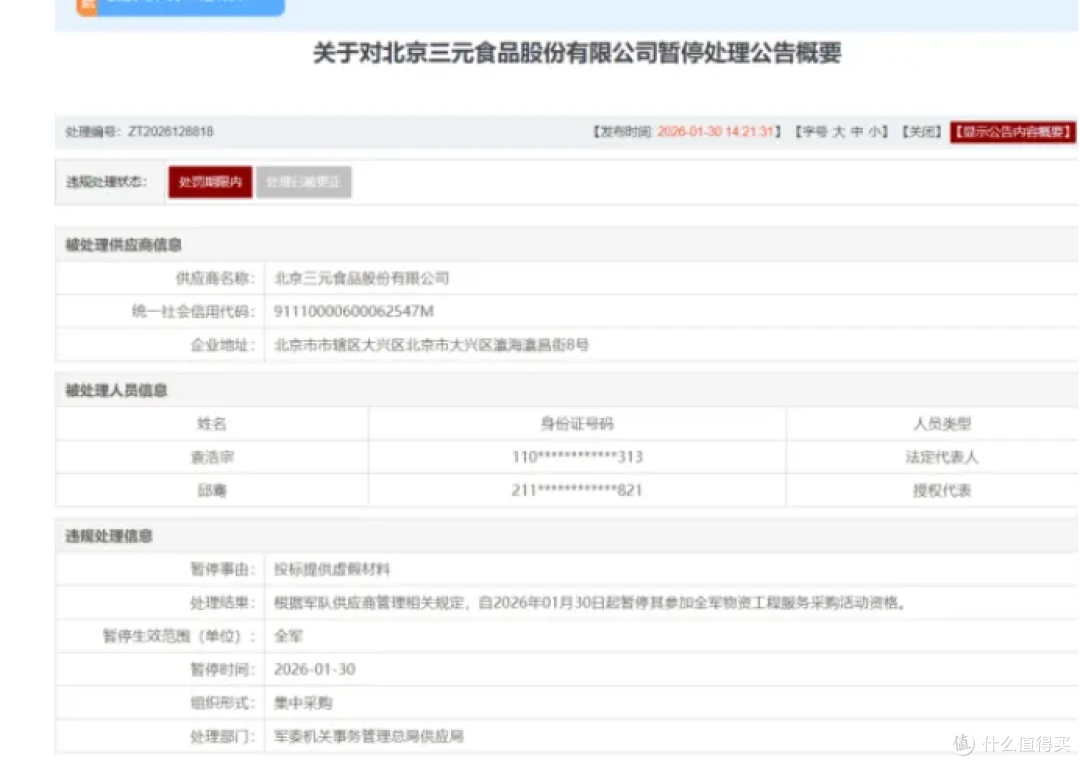Click the 企业地址 address value
Viewport: 1080px width, 766px height.
pyautogui.click(x=431, y=344)
